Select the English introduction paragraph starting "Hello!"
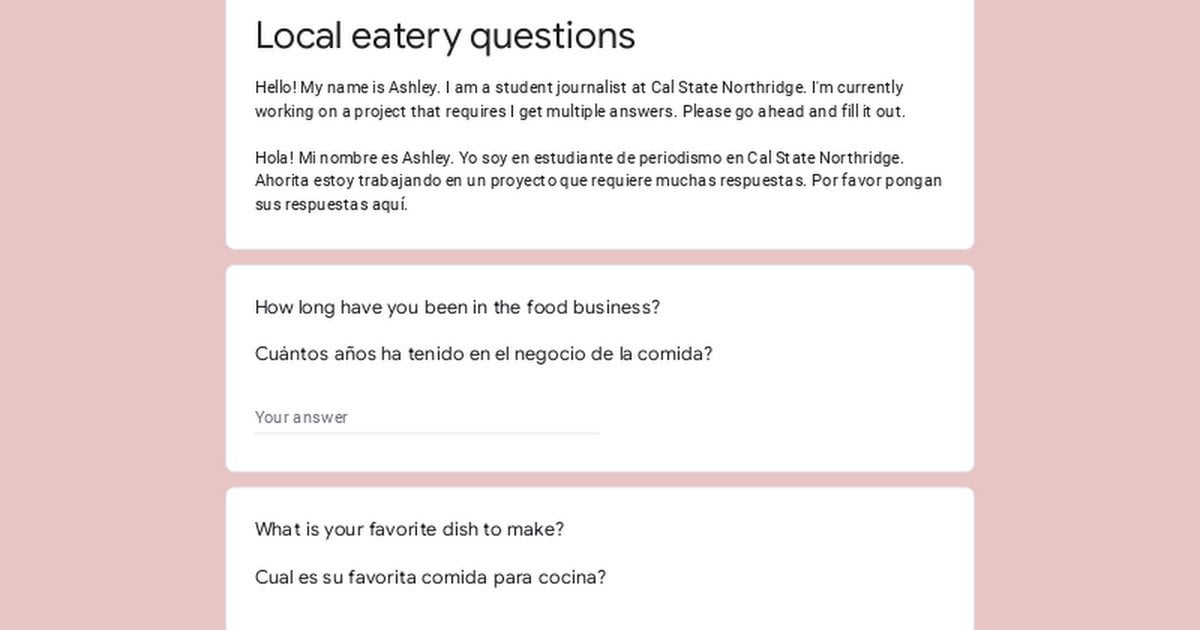 coord(580,99)
